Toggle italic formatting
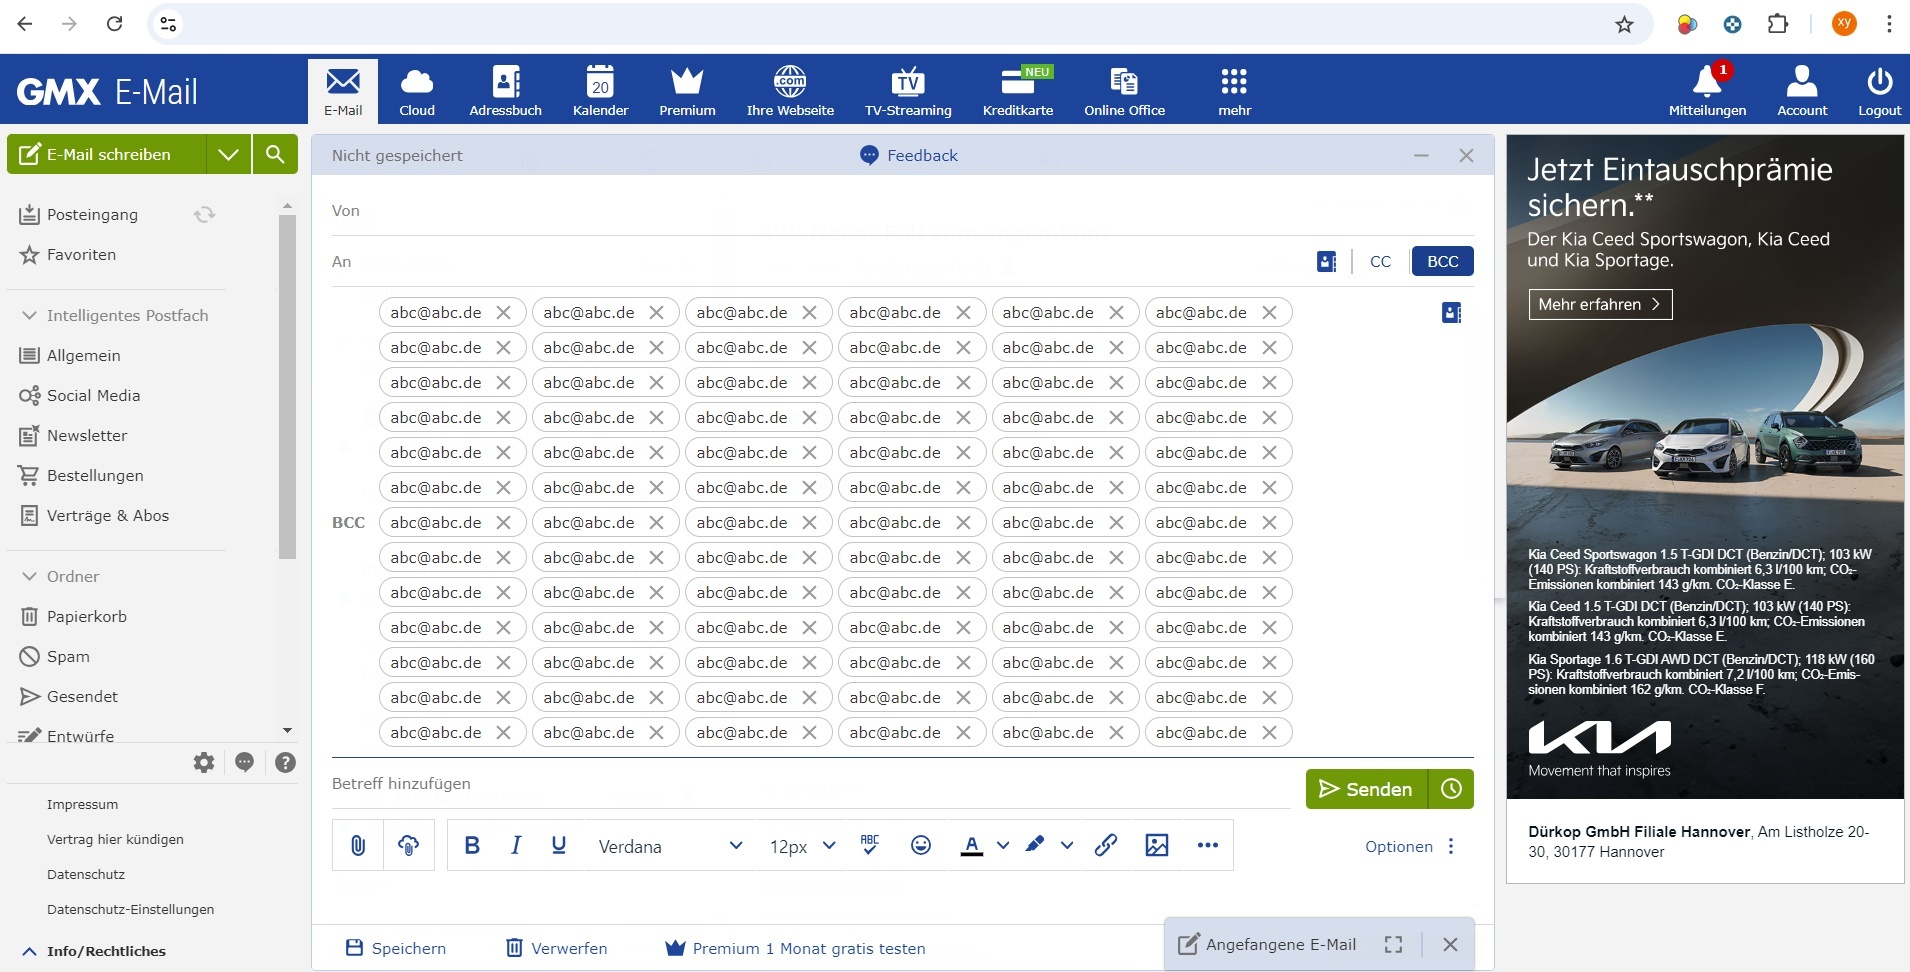 pos(516,846)
